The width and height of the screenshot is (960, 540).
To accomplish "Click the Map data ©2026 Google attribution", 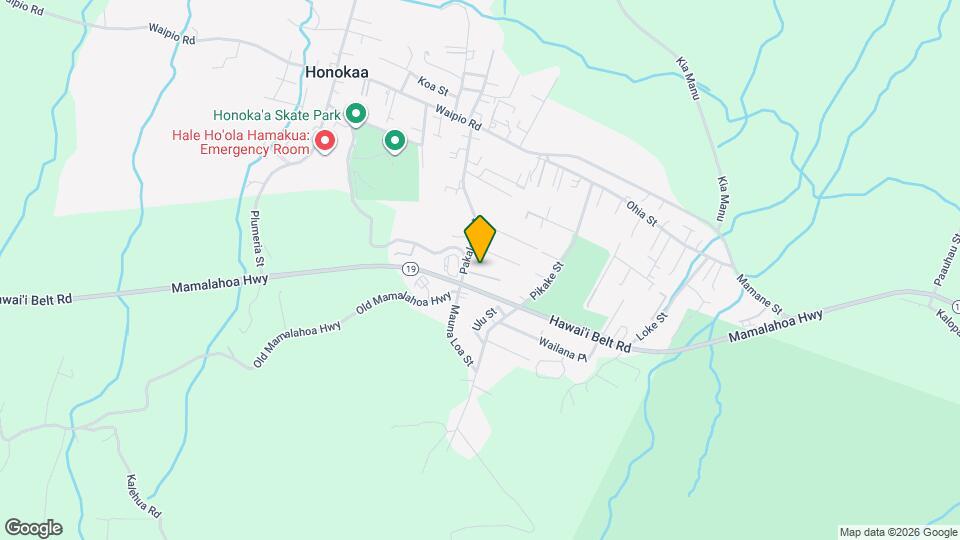I will pyautogui.click(x=898, y=533).
